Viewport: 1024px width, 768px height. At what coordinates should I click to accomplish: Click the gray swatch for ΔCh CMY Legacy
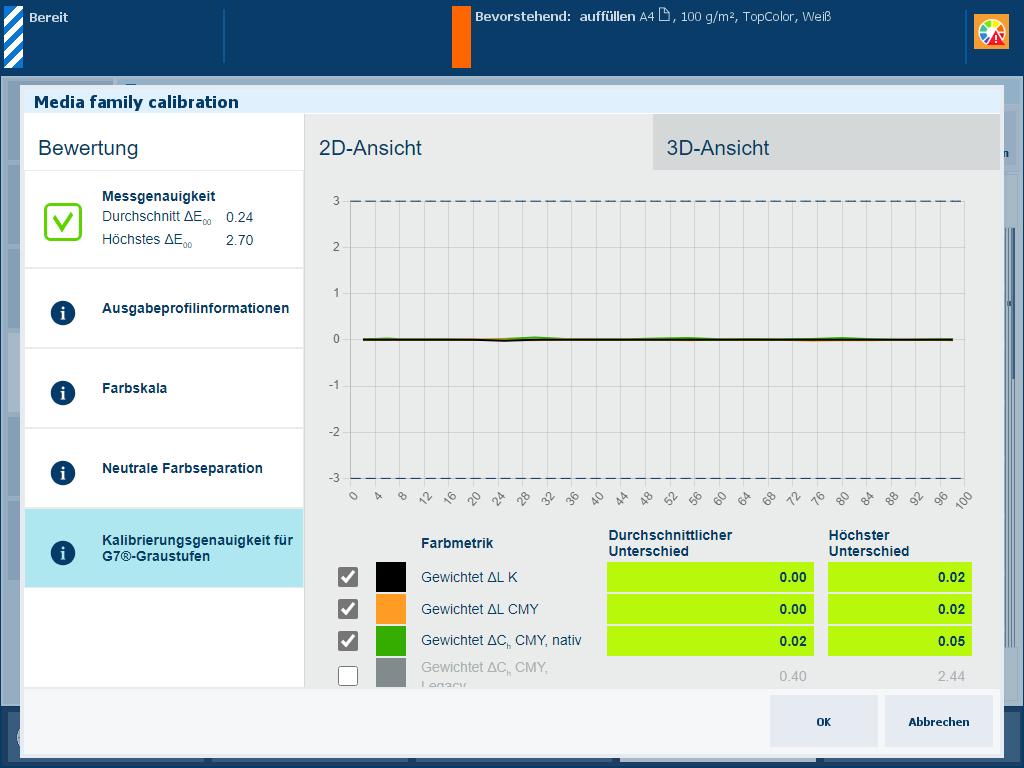(x=391, y=673)
